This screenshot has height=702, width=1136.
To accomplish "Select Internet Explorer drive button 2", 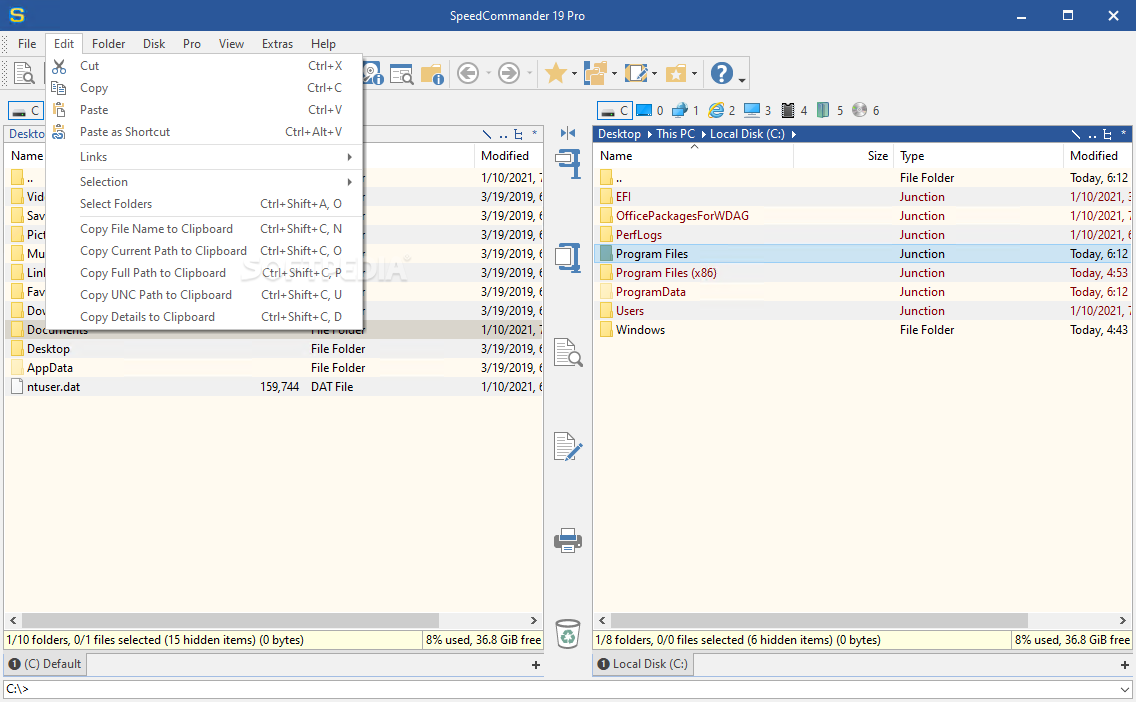I will pos(722,111).
